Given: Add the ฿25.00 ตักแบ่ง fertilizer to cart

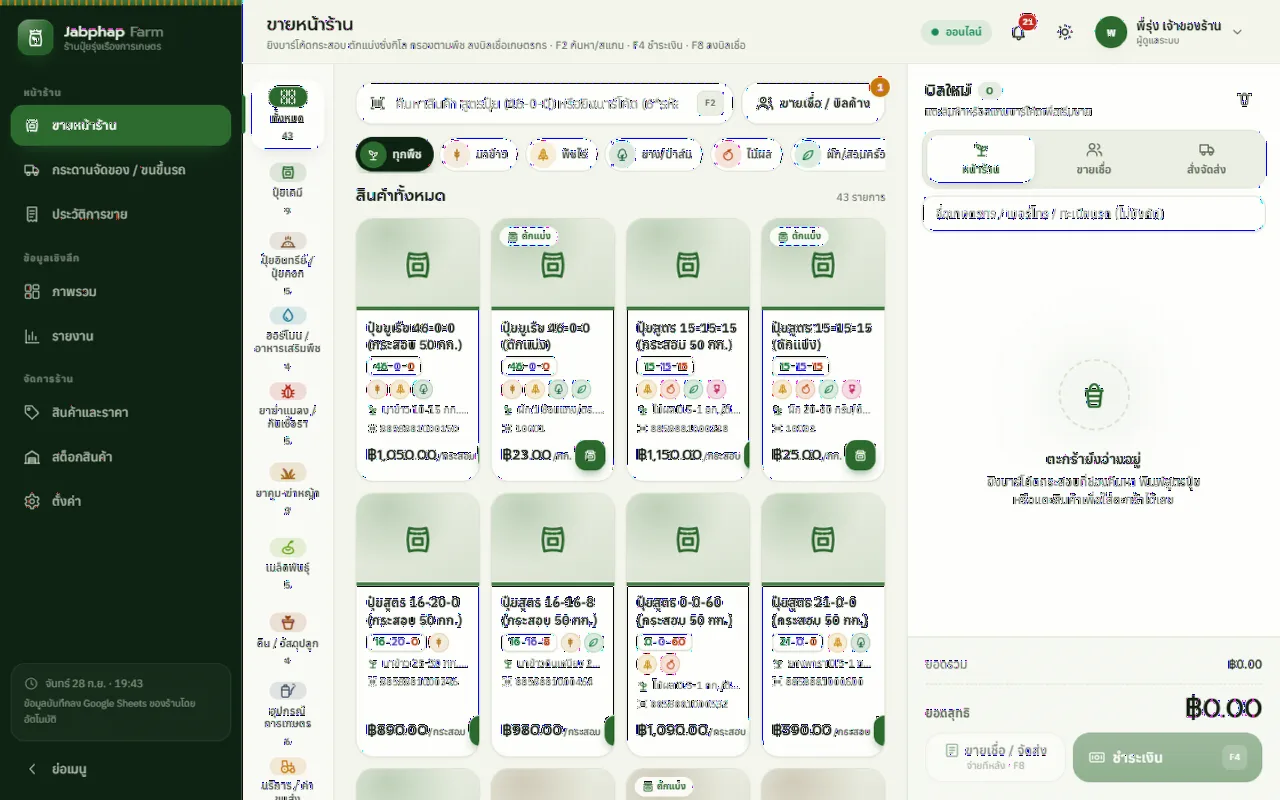Looking at the screenshot, I should (x=860, y=455).
